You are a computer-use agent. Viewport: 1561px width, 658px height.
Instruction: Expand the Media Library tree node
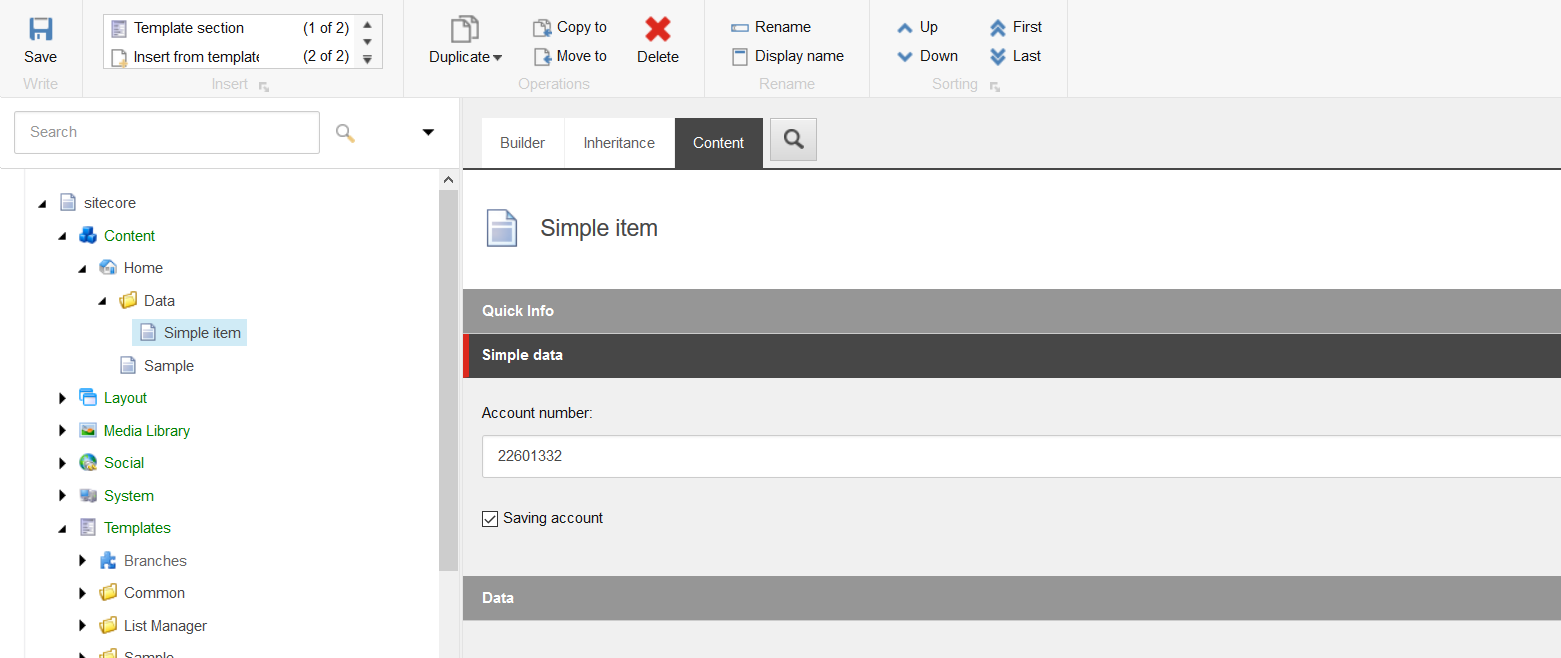point(63,431)
